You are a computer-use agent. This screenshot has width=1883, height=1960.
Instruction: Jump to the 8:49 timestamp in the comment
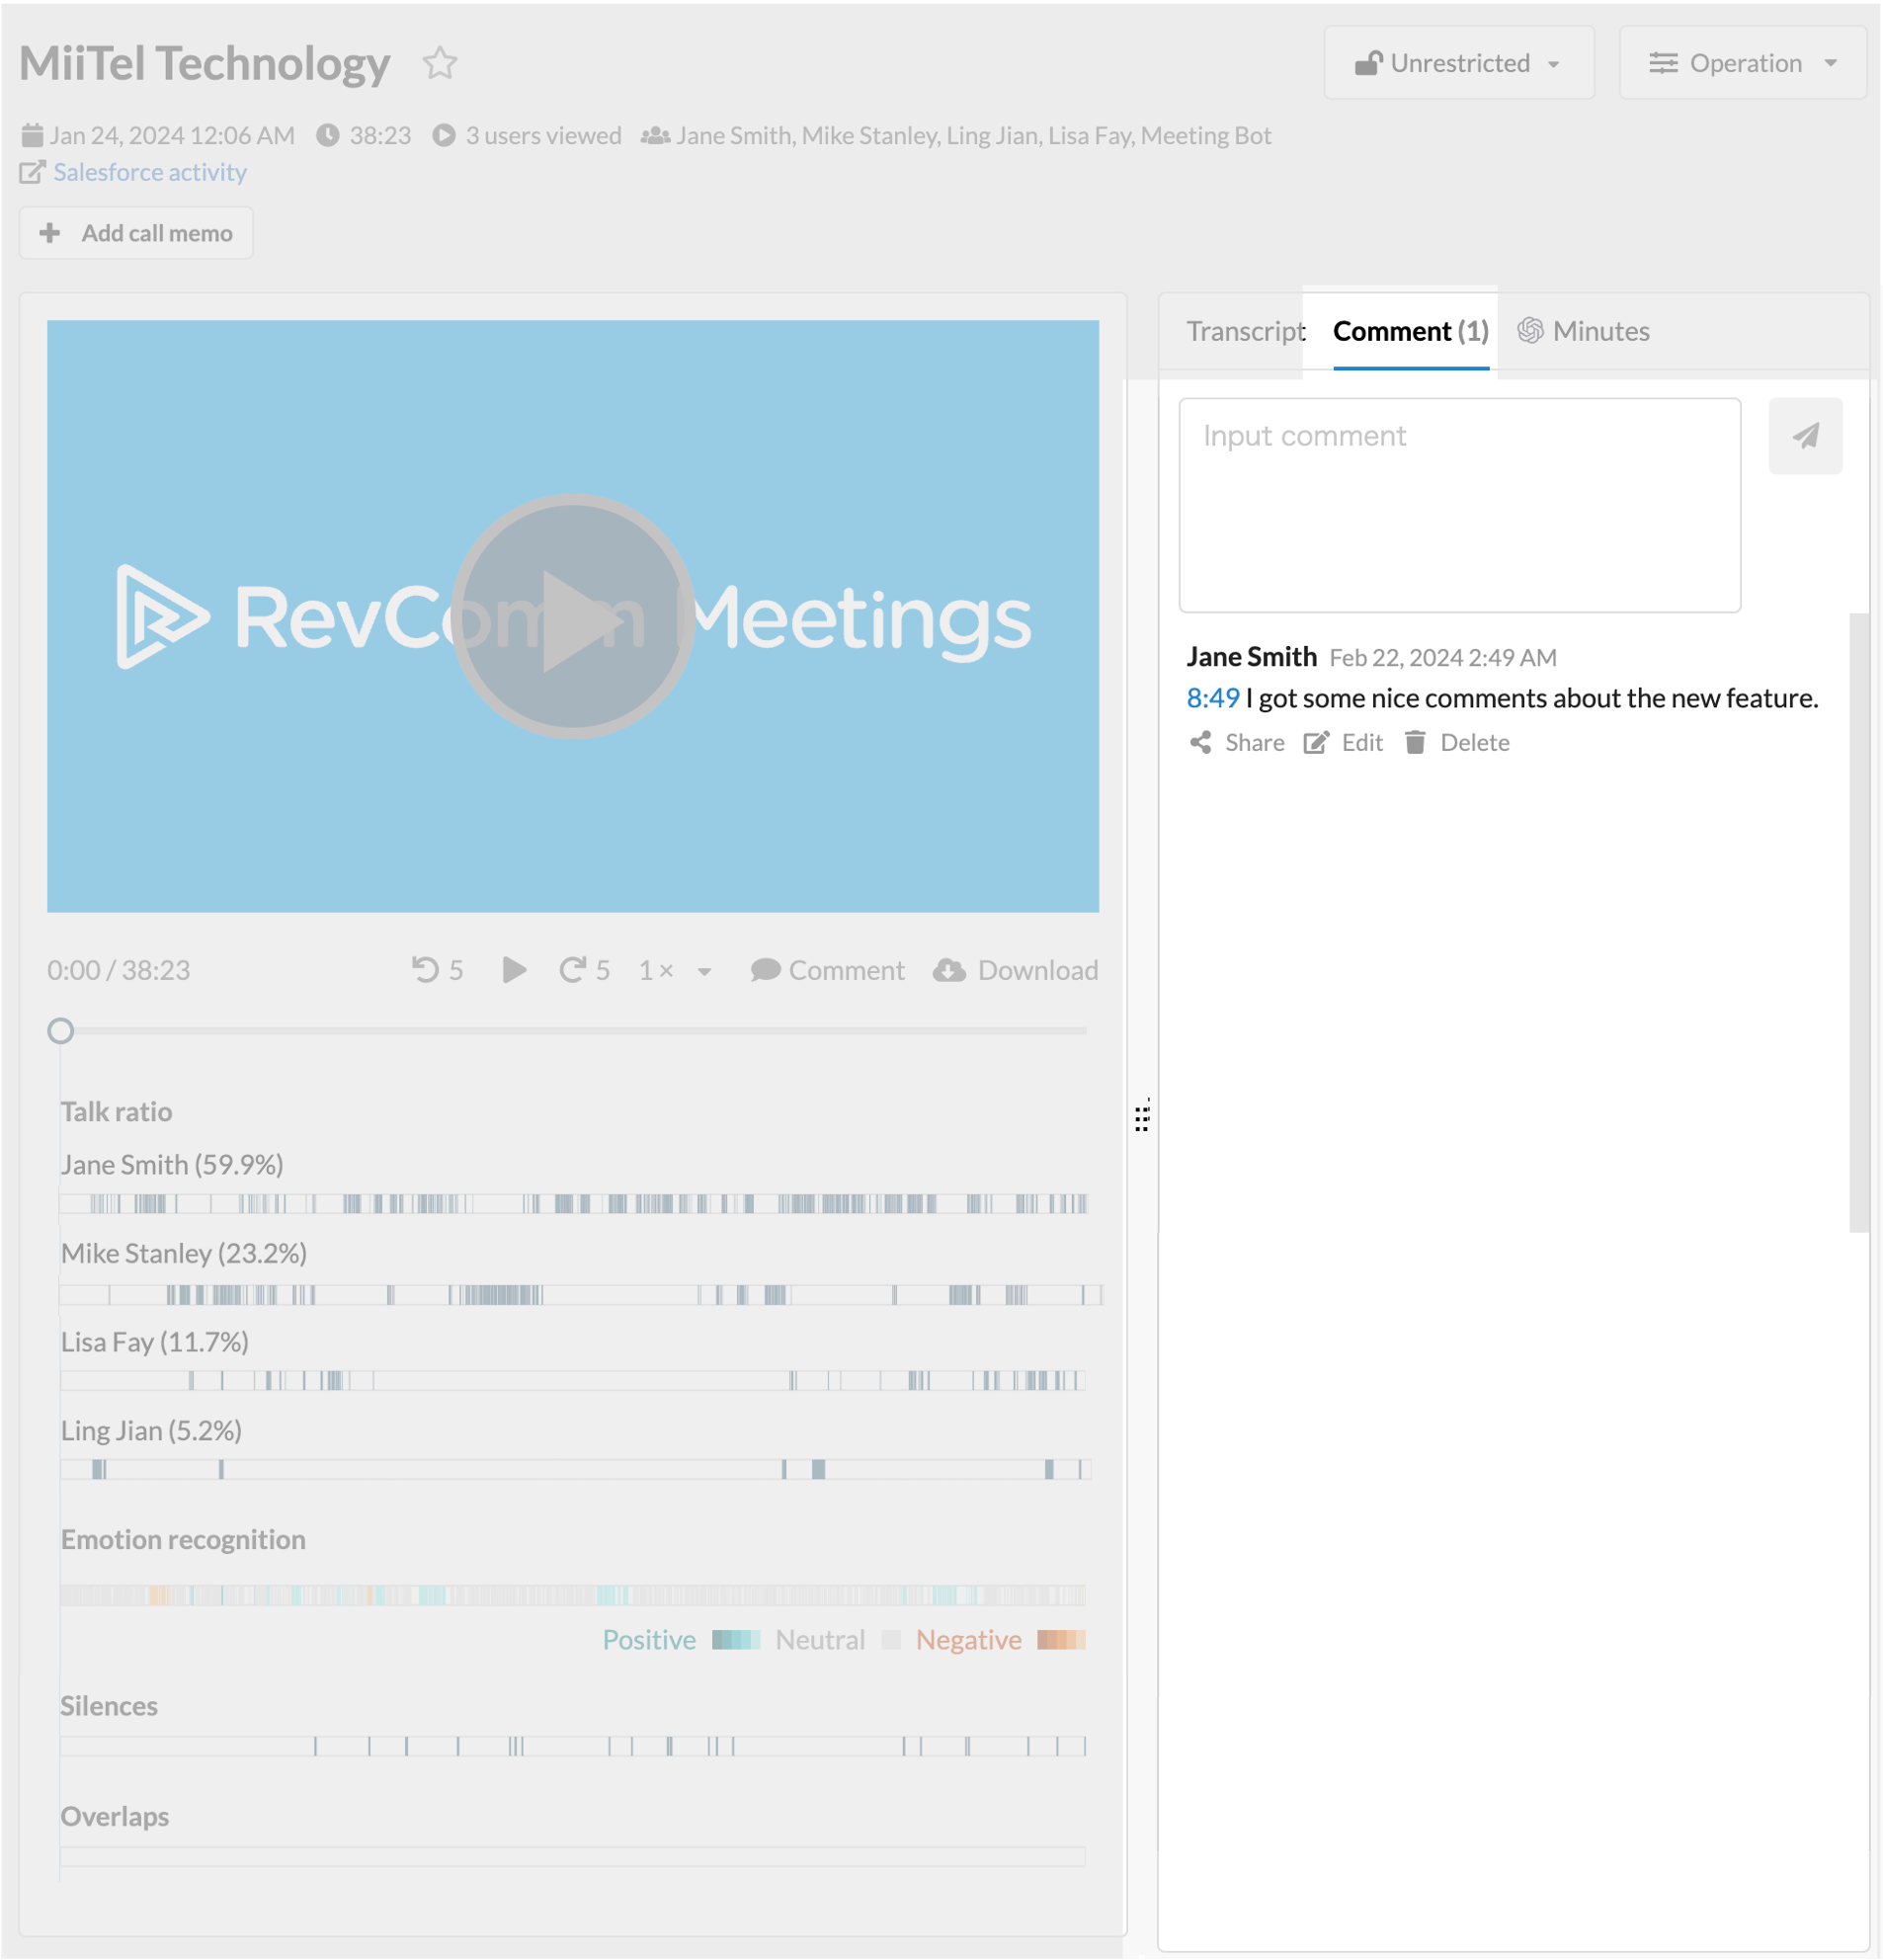click(x=1212, y=698)
